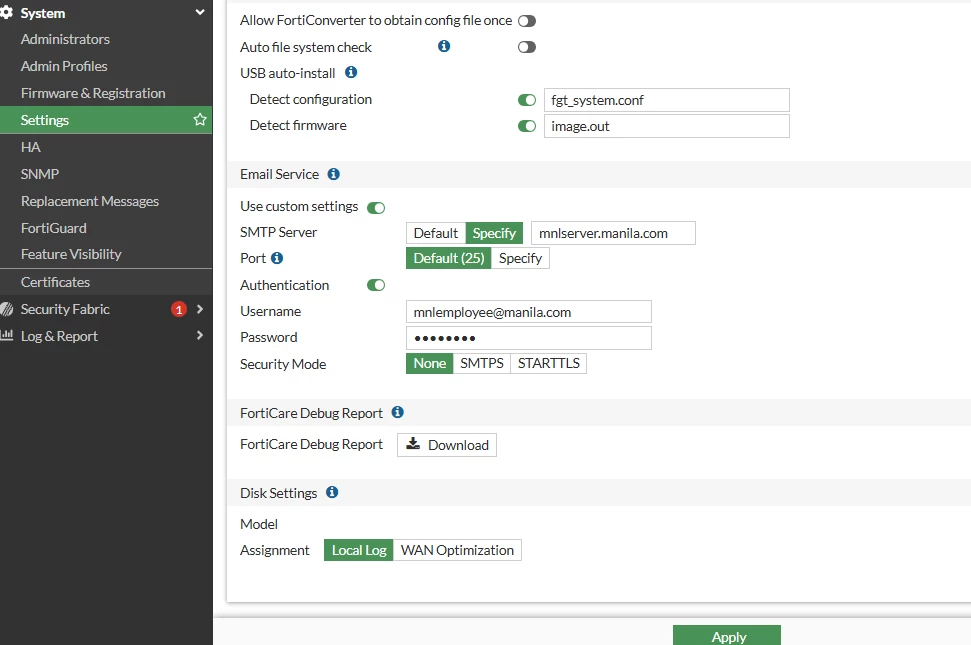971x645 pixels.
Task: Click the red notification badge on Security Fabric
Action: pyautogui.click(x=178, y=309)
